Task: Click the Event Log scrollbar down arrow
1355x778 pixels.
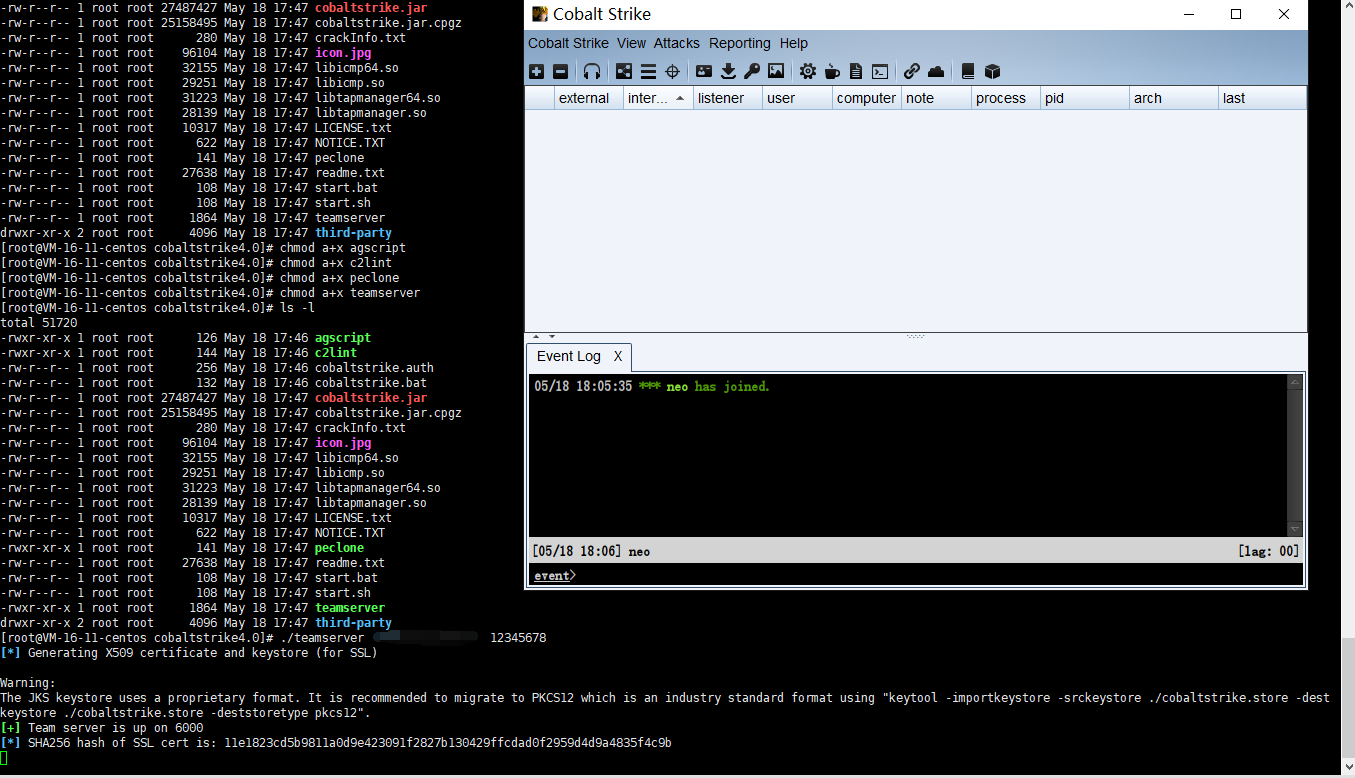Action: [x=1295, y=529]
